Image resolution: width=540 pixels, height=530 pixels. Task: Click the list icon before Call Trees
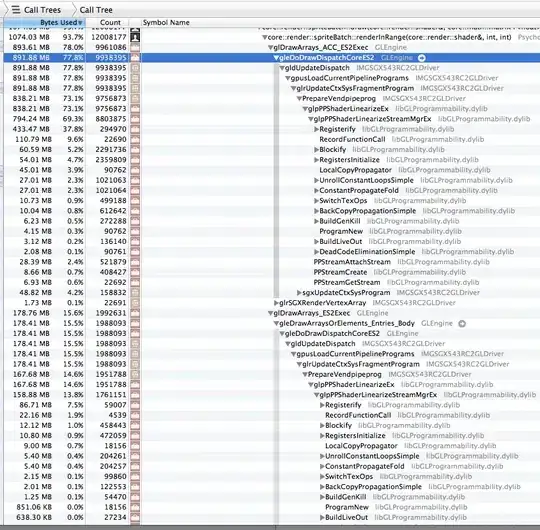(x=16, y=10)
